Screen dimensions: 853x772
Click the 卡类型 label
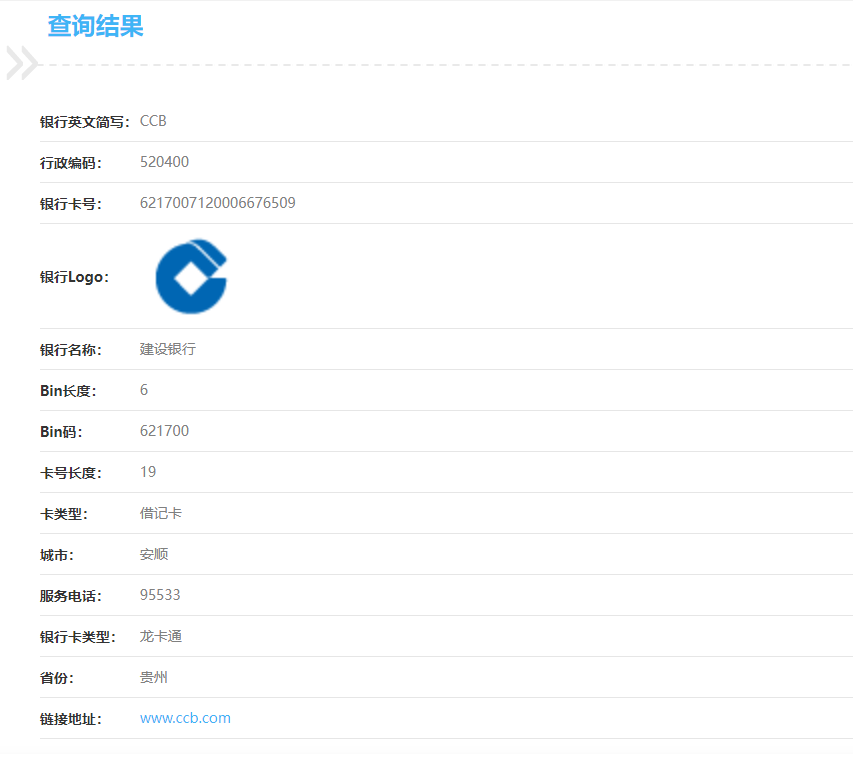pyautogui.click(x=63, y=514)
